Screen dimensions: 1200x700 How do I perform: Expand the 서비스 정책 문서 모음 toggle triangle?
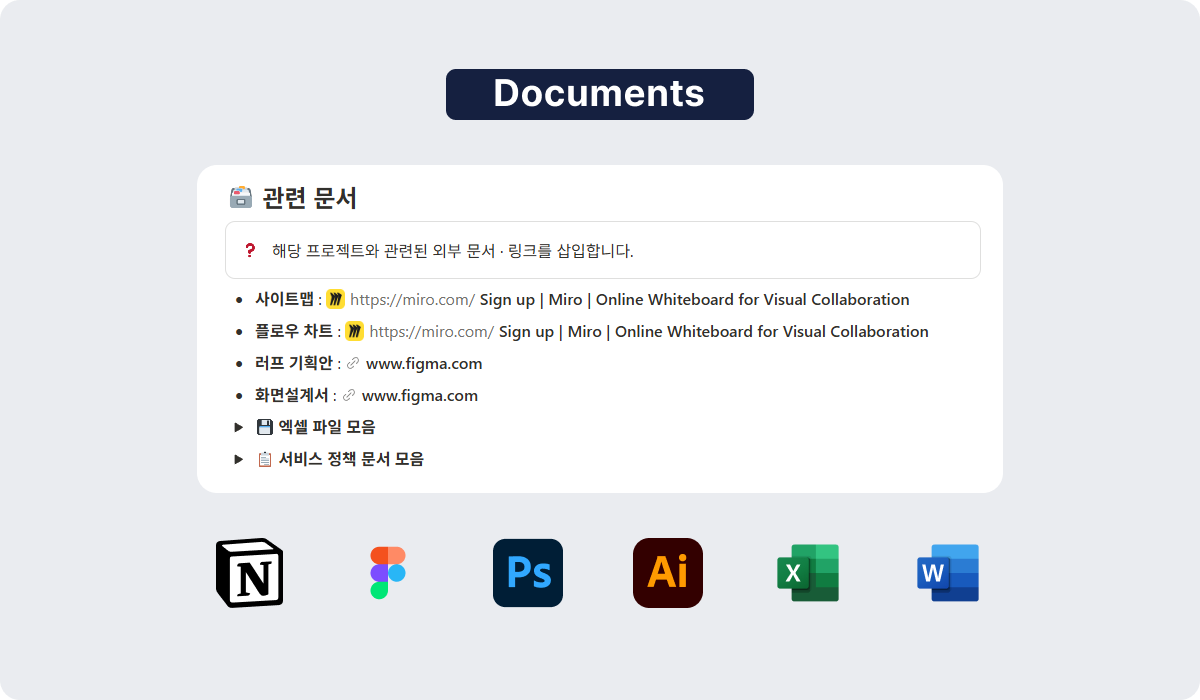tap(239, 459)
